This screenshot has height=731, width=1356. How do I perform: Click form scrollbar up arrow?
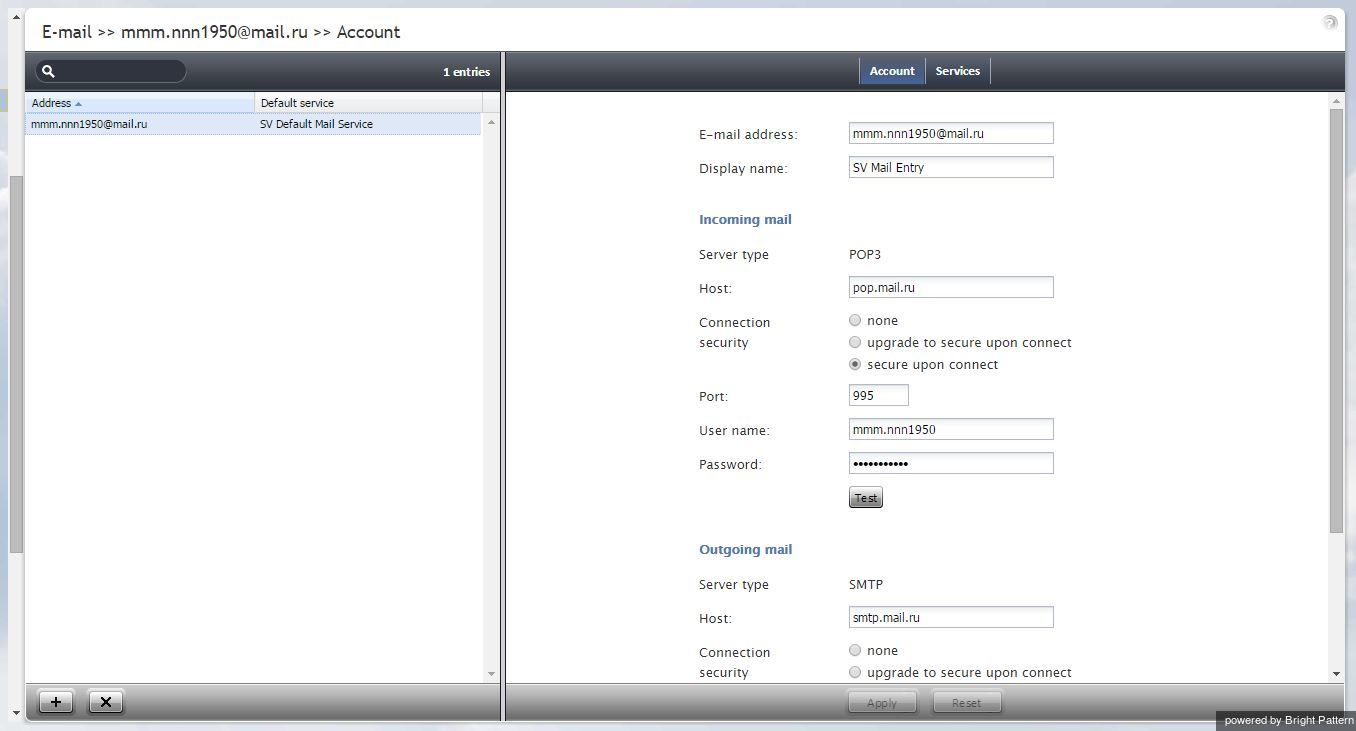click(1337, 101)
